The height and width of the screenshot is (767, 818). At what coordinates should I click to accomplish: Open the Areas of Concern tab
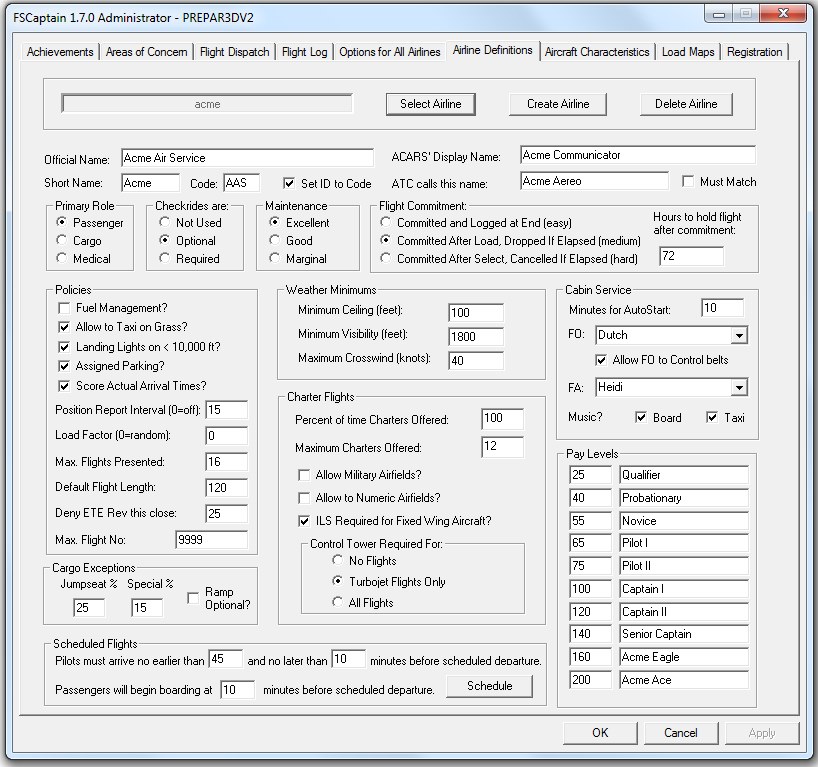[147, 52]
